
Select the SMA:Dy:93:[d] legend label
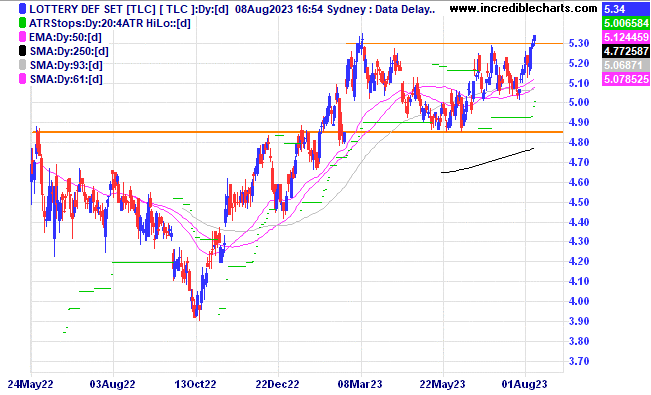coord(66,65)
